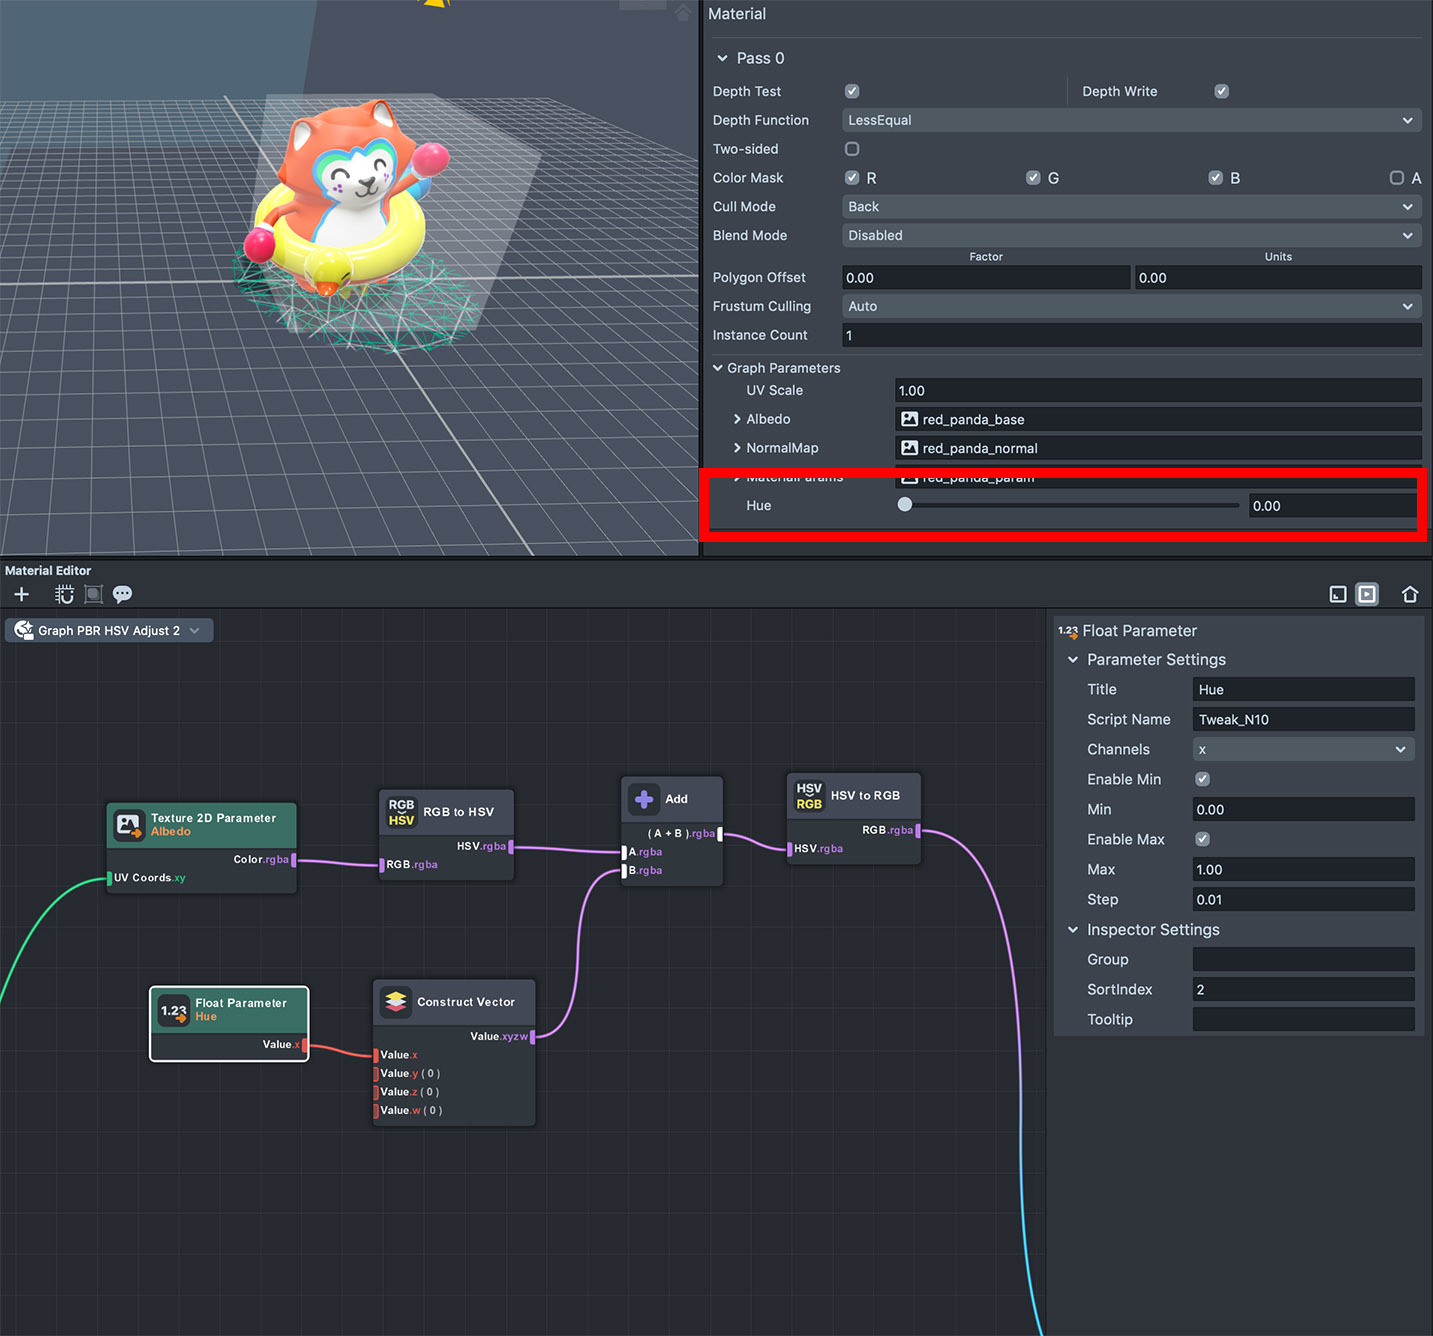Click the frame selection icon in Material Editor toolbar
1433x1336 pixels.
(x=93, y=595)
